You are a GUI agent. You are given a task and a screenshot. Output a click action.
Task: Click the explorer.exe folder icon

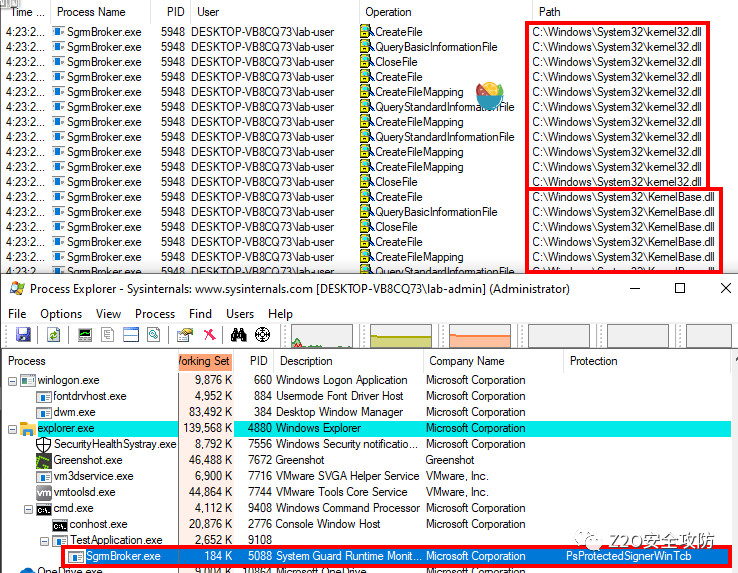coord(28,428)
